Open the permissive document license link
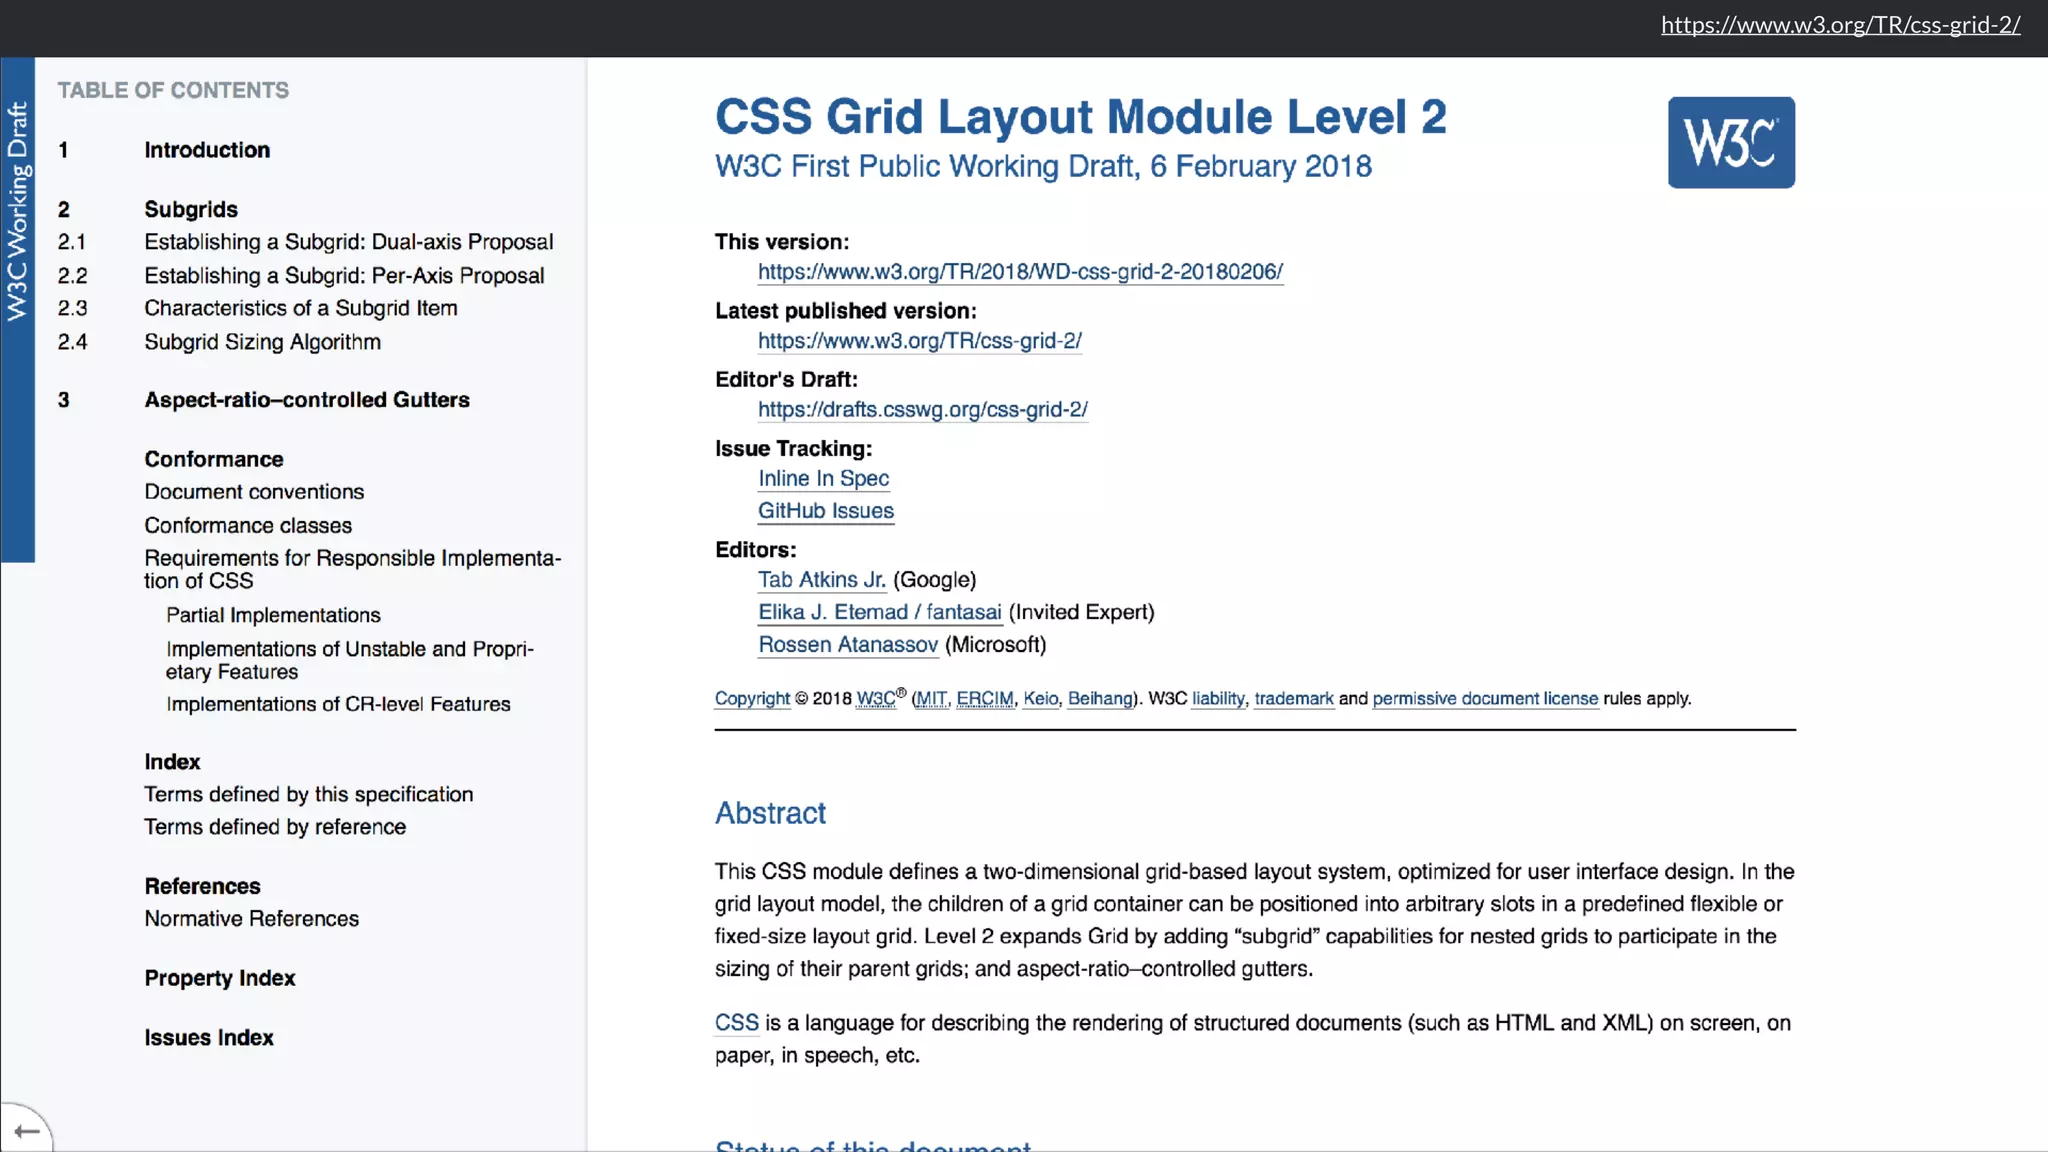2048x1152 pixels. click(x=1484, y=699)
